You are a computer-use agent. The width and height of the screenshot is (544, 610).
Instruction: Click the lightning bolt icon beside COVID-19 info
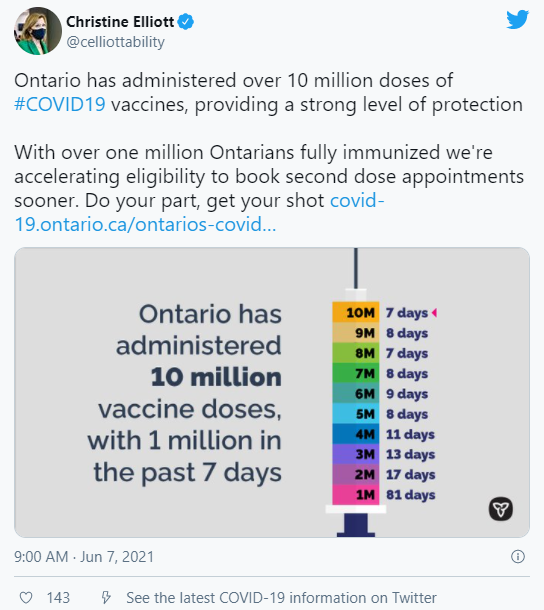pos(106,597)
